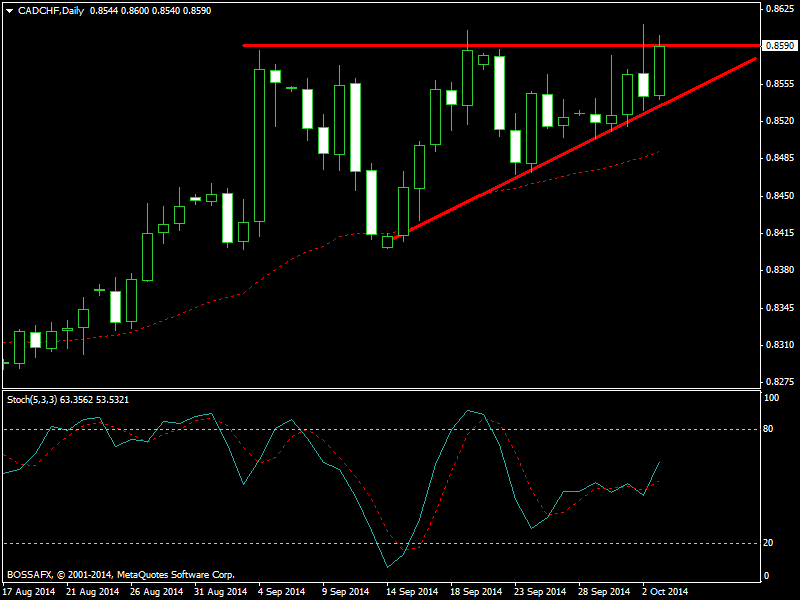Click the 31 Aug 2014 date label
This screenshot has width=800, height=600.
tap(220, 592)
